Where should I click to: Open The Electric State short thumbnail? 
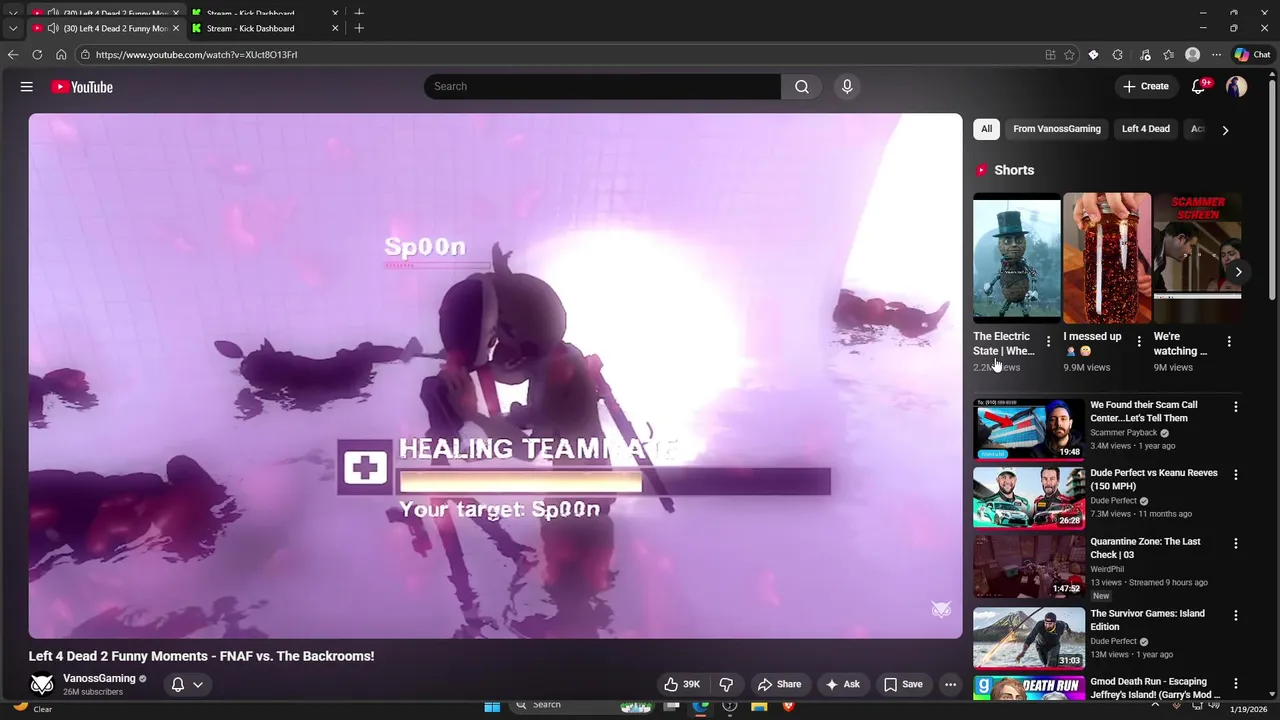click(1017, 258)
